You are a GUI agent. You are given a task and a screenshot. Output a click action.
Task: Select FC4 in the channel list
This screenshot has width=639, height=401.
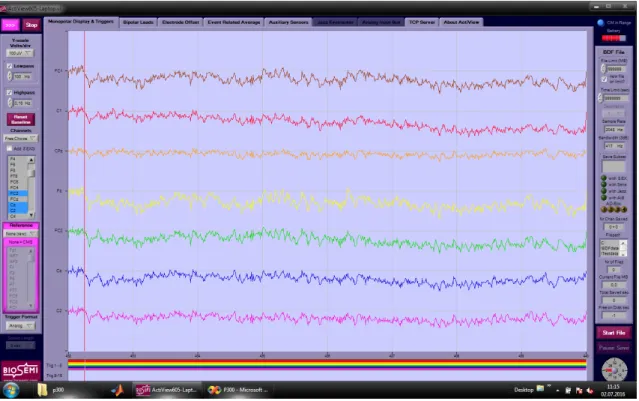[18, 187]
